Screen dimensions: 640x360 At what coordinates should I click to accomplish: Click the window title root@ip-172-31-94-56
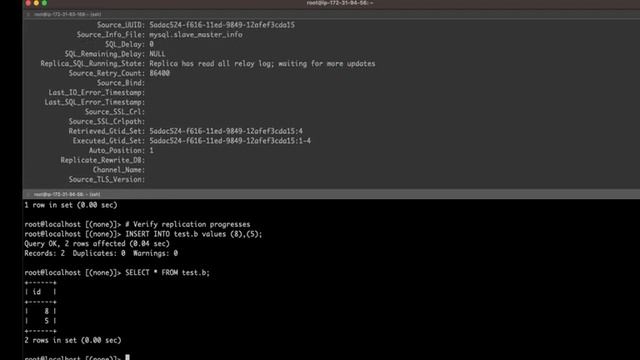[340, 3]
